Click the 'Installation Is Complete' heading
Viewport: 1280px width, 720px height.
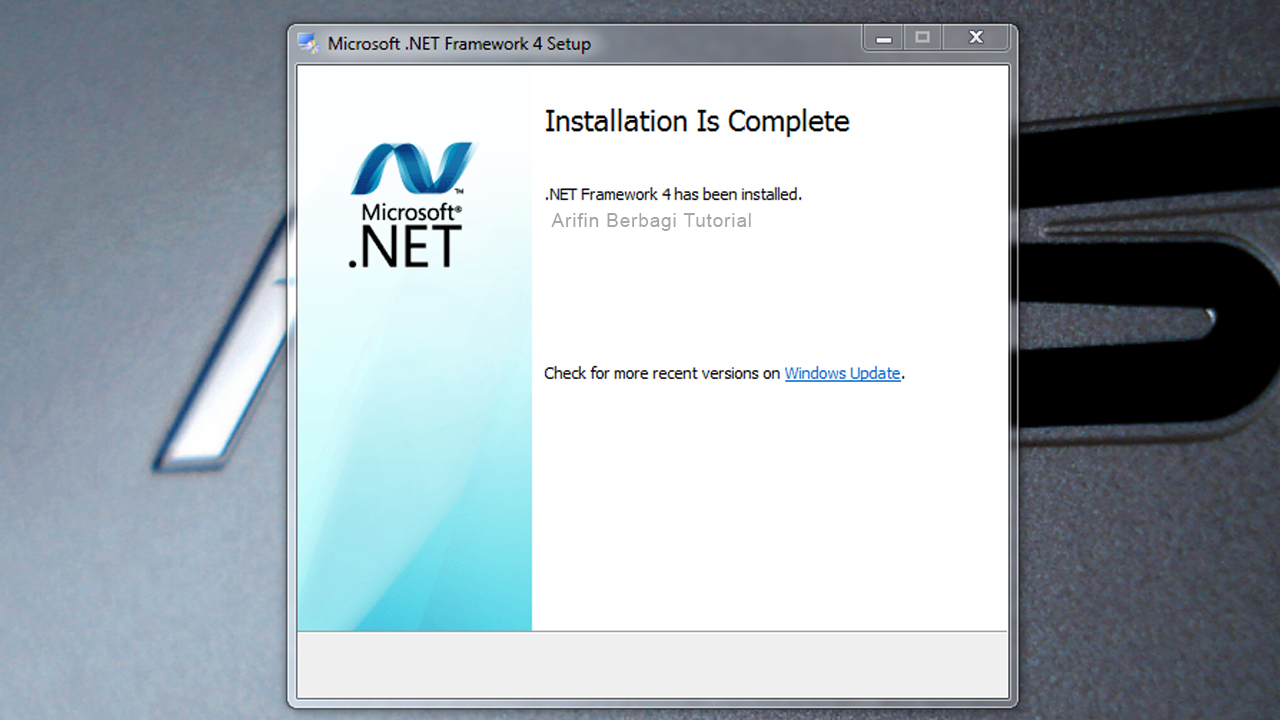tap(697, 121)
